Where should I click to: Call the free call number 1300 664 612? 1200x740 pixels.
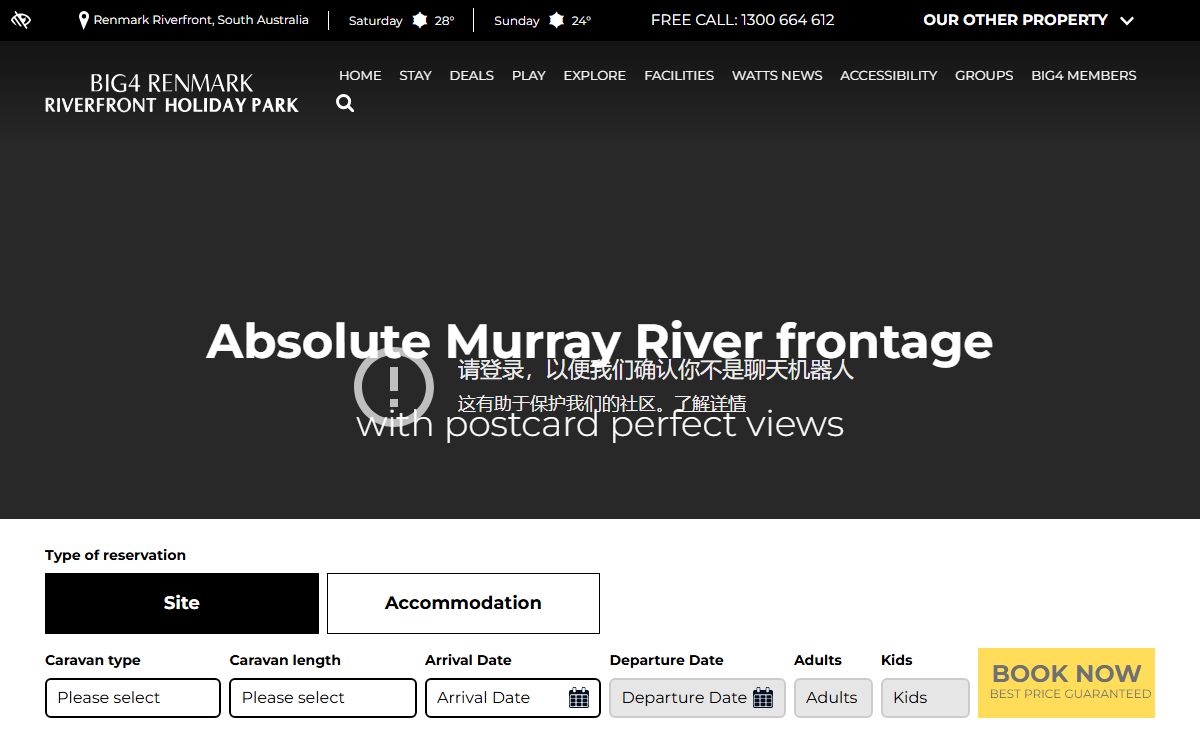[742, 20]
